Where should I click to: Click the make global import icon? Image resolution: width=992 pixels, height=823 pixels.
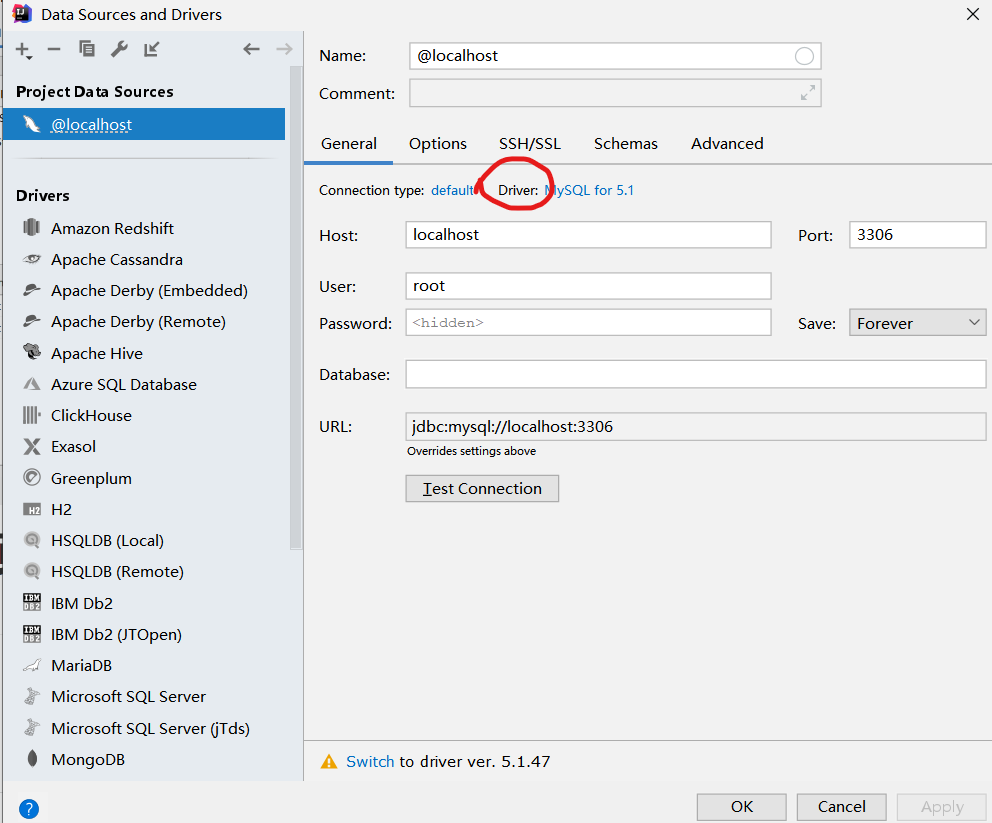click(151, 49)
